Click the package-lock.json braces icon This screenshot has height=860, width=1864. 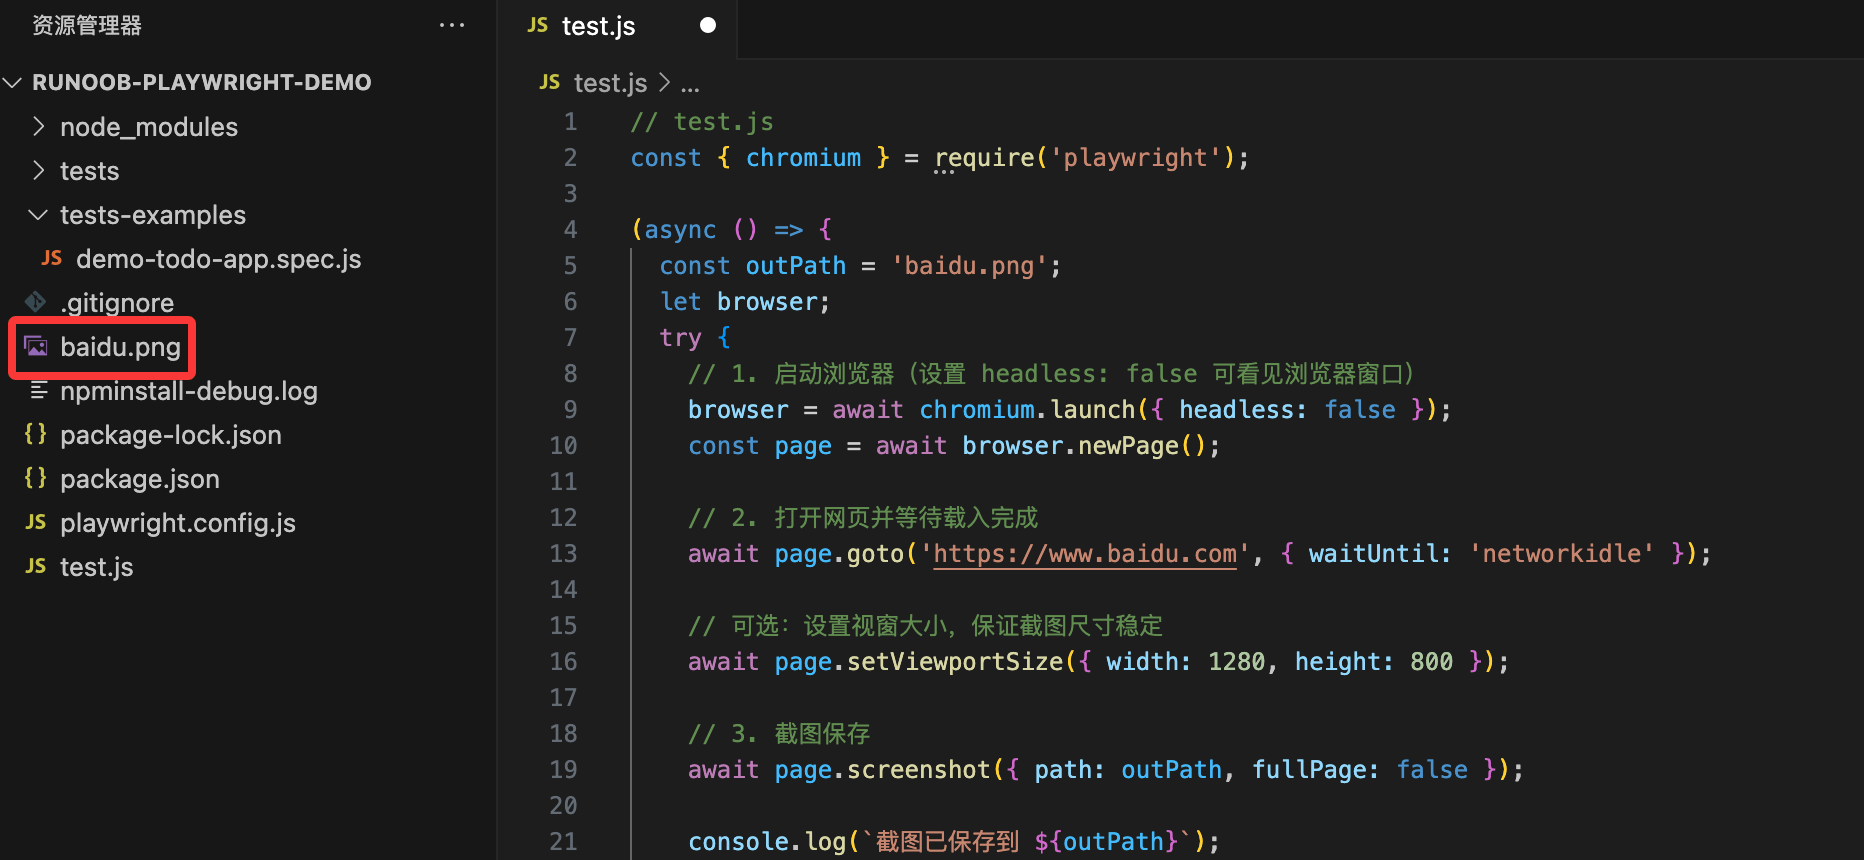(x=36, y=434)
